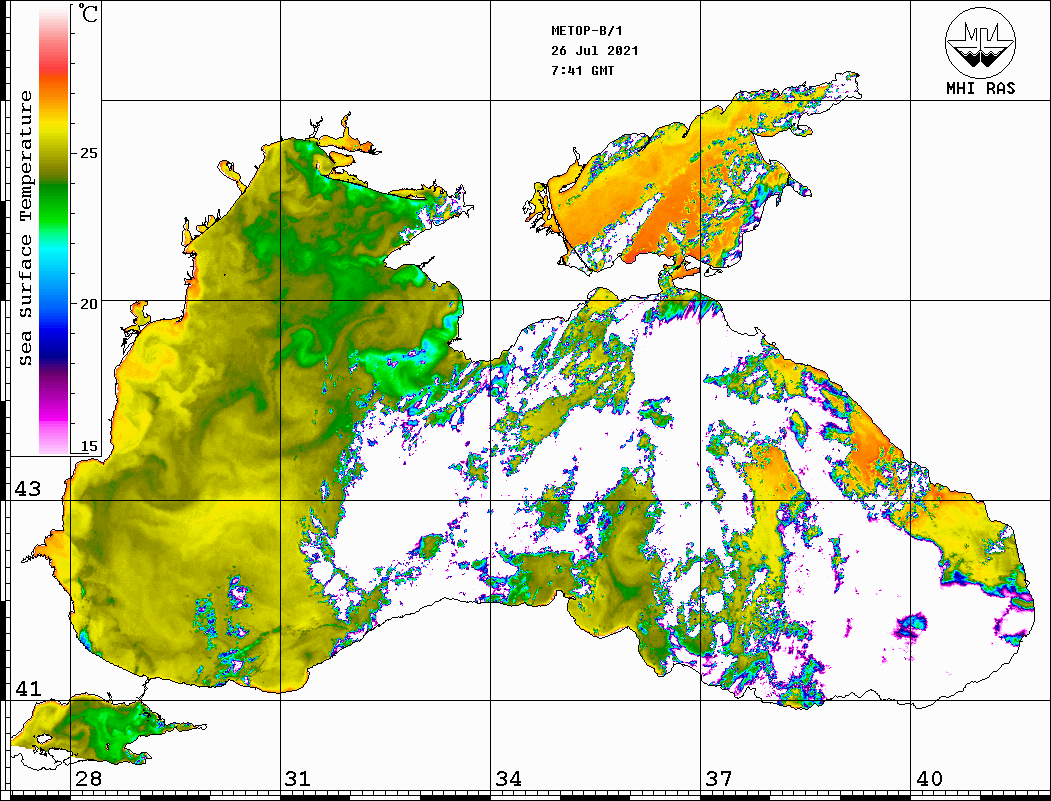
Task: Click the longitude 37 axis label
Action: [718, 779]
